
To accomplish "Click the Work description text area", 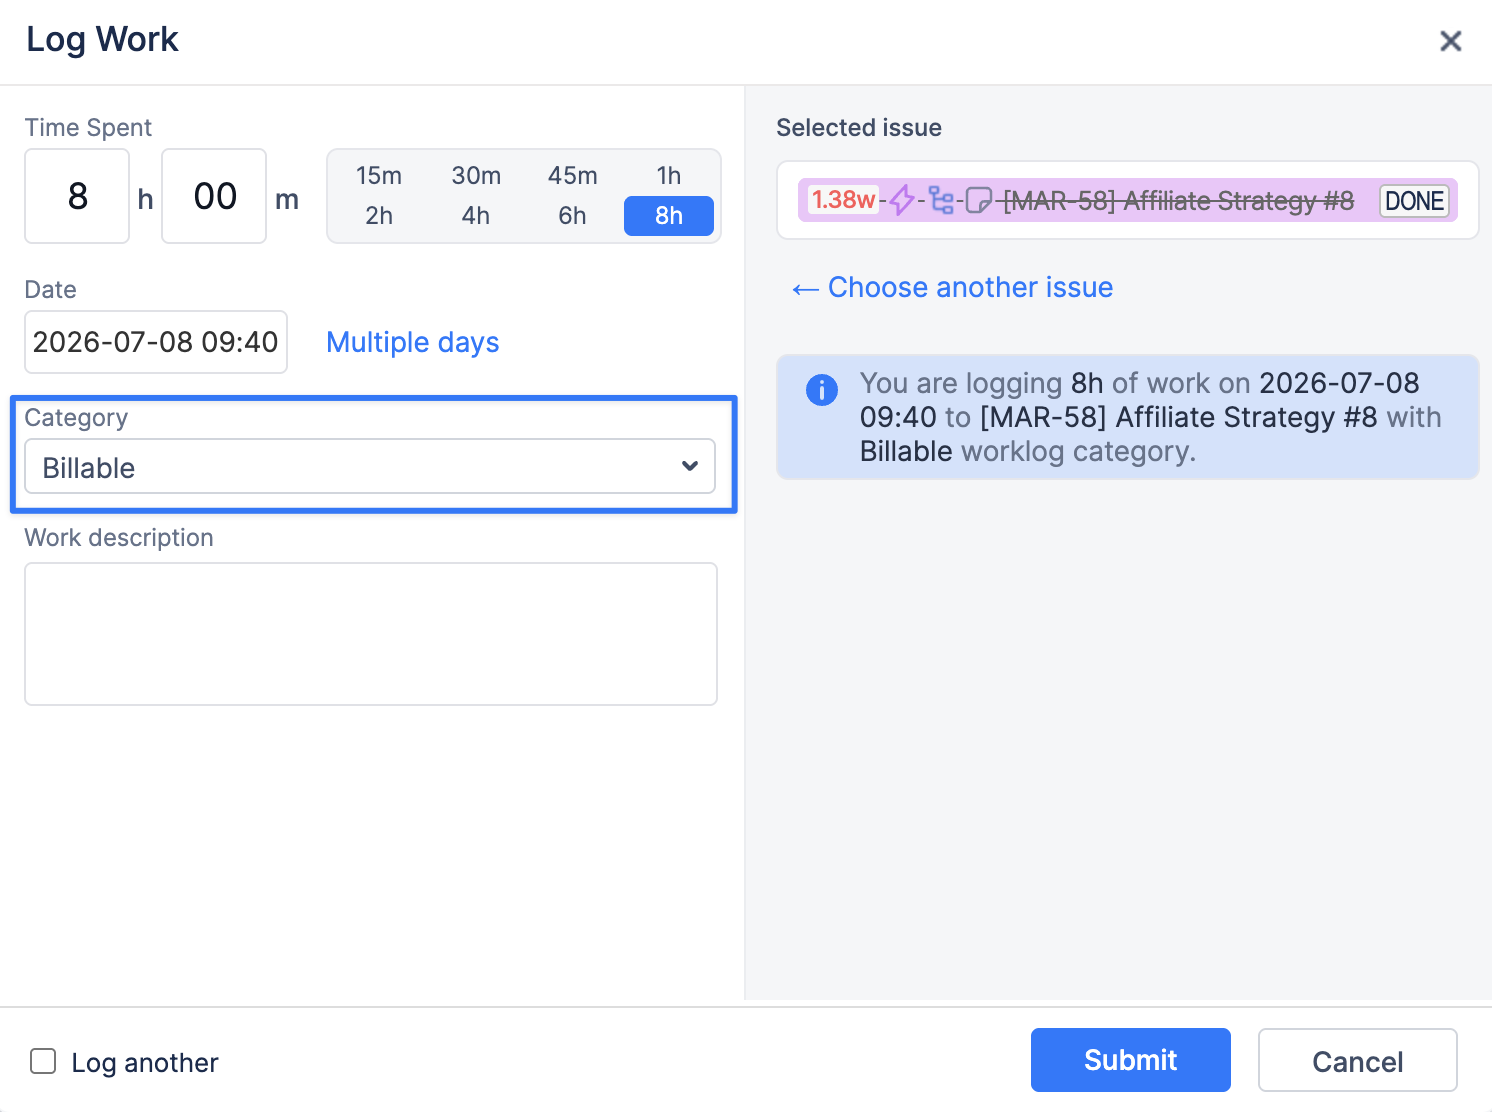I will 371,634.
